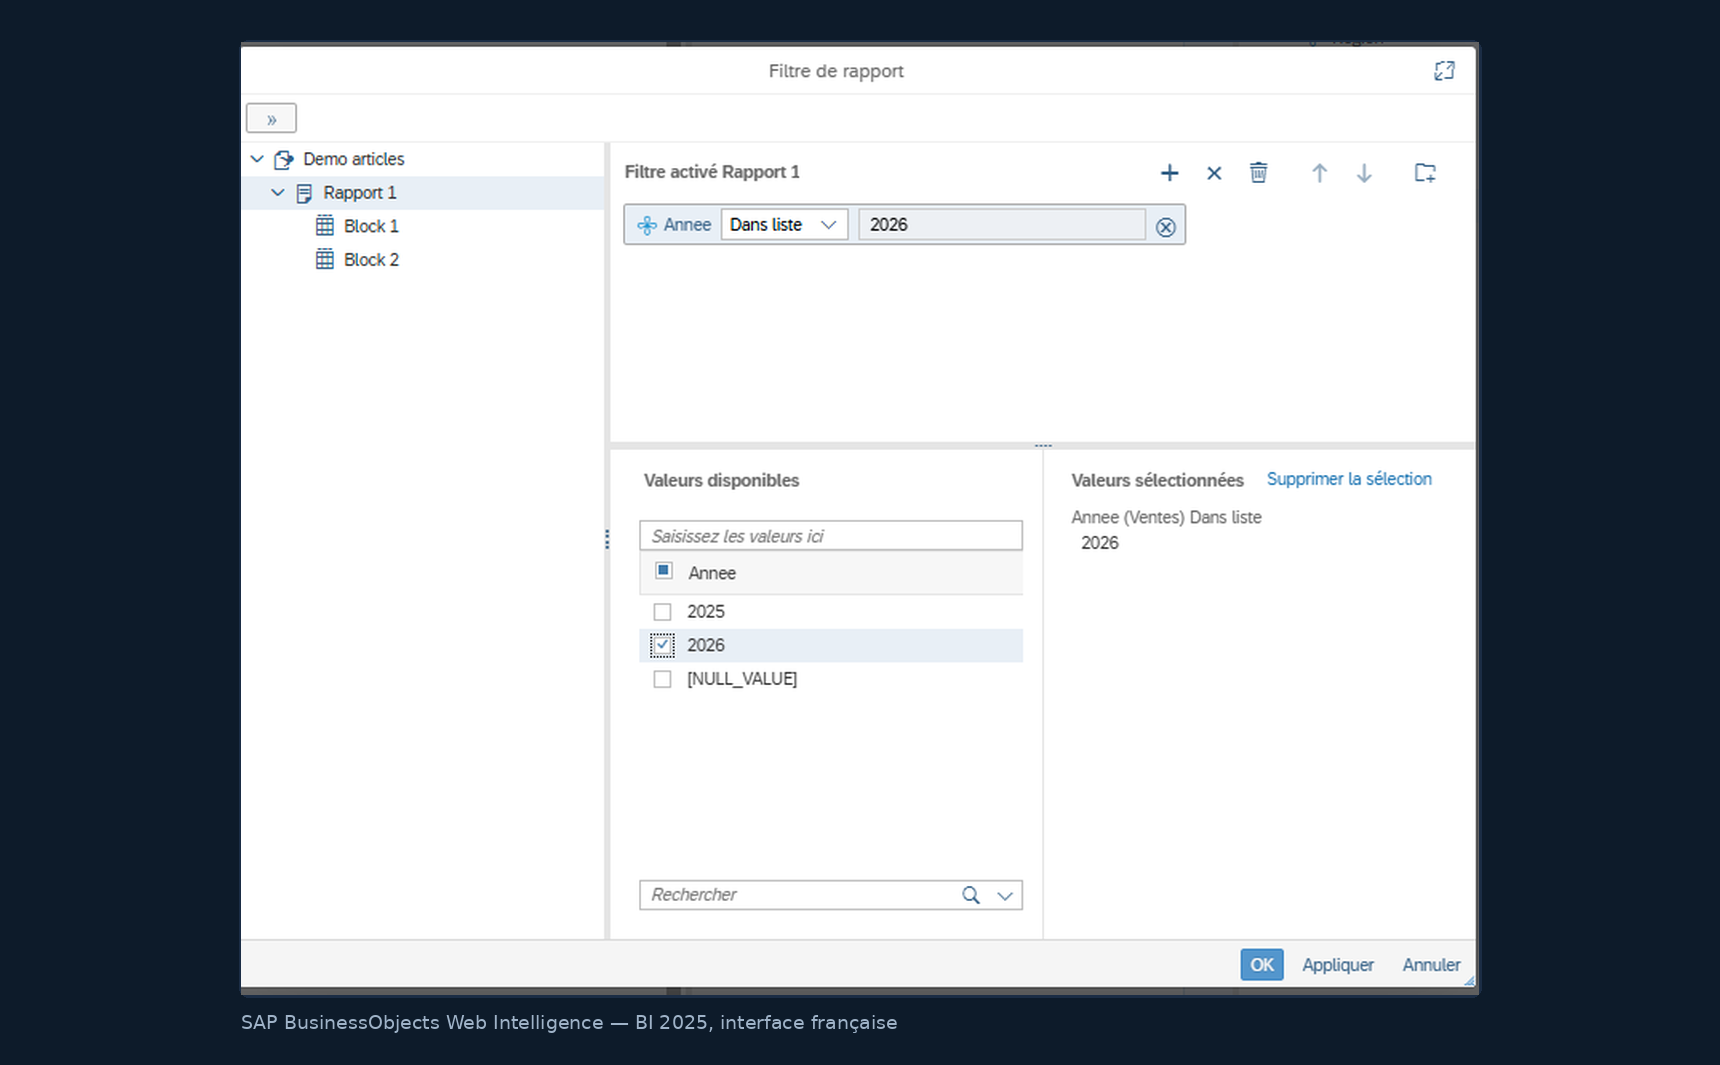
Task: Move filter down with the down arrow
Action: pos(1364,173)
